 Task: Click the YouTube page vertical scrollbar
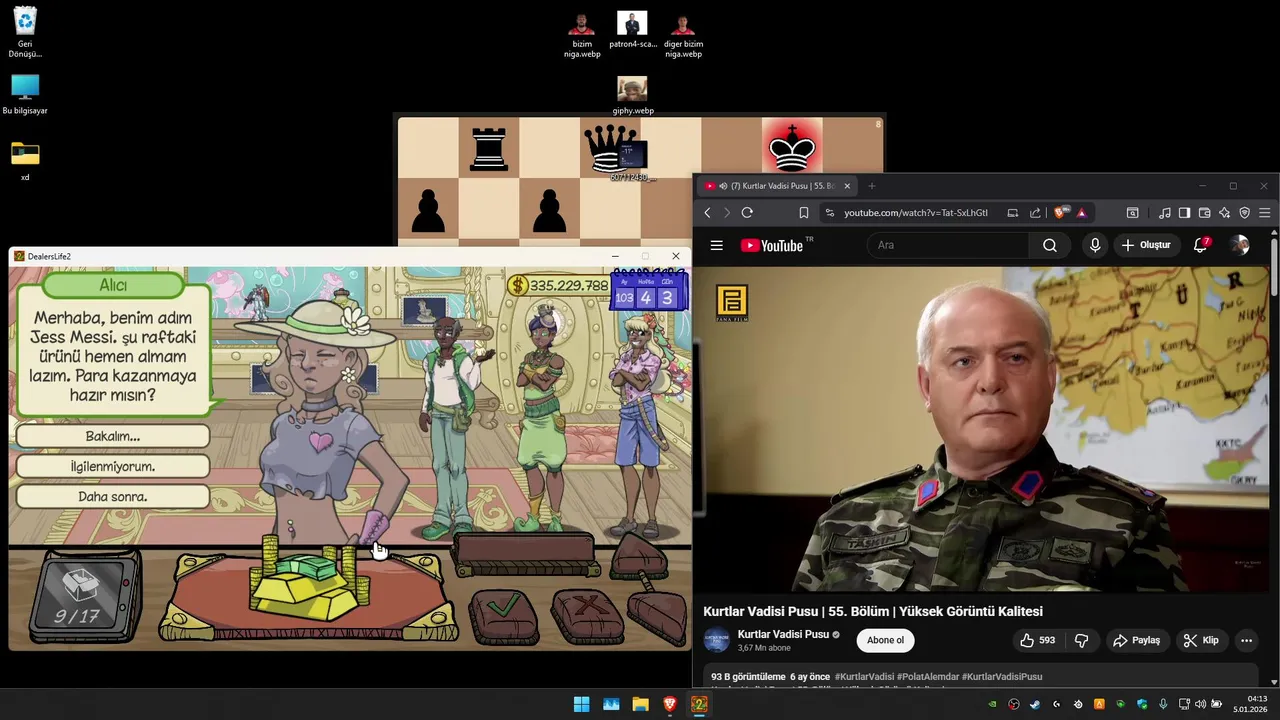tap(1274, 270)
